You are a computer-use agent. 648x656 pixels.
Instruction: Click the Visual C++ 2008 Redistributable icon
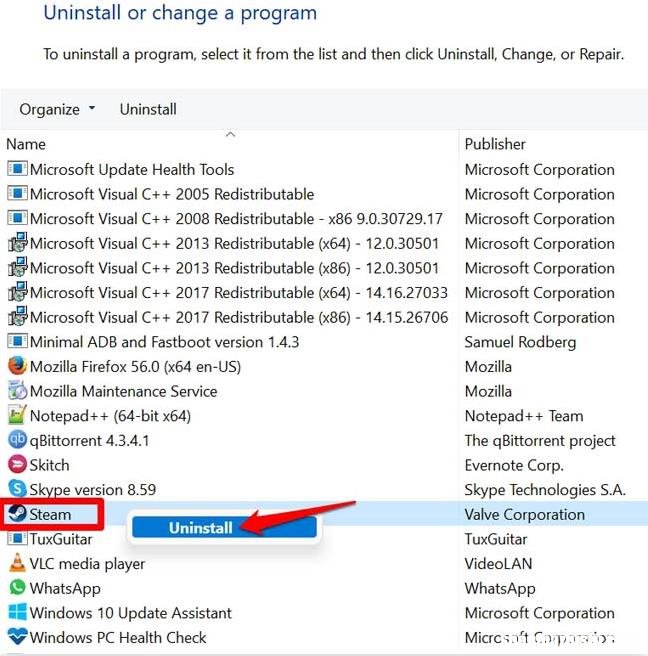17,218
